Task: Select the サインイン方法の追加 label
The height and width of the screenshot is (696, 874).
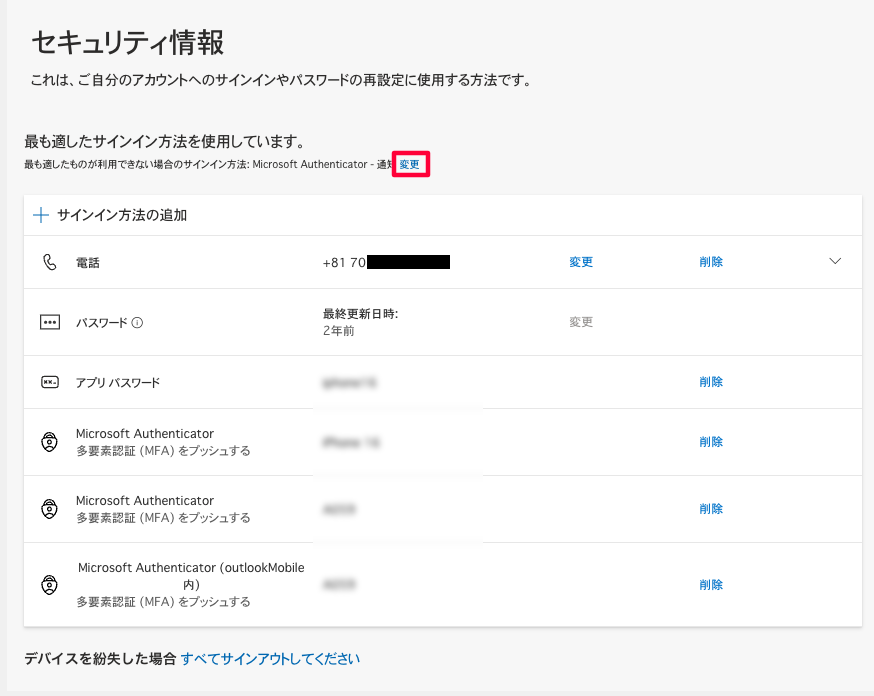Action: [122, 215]
